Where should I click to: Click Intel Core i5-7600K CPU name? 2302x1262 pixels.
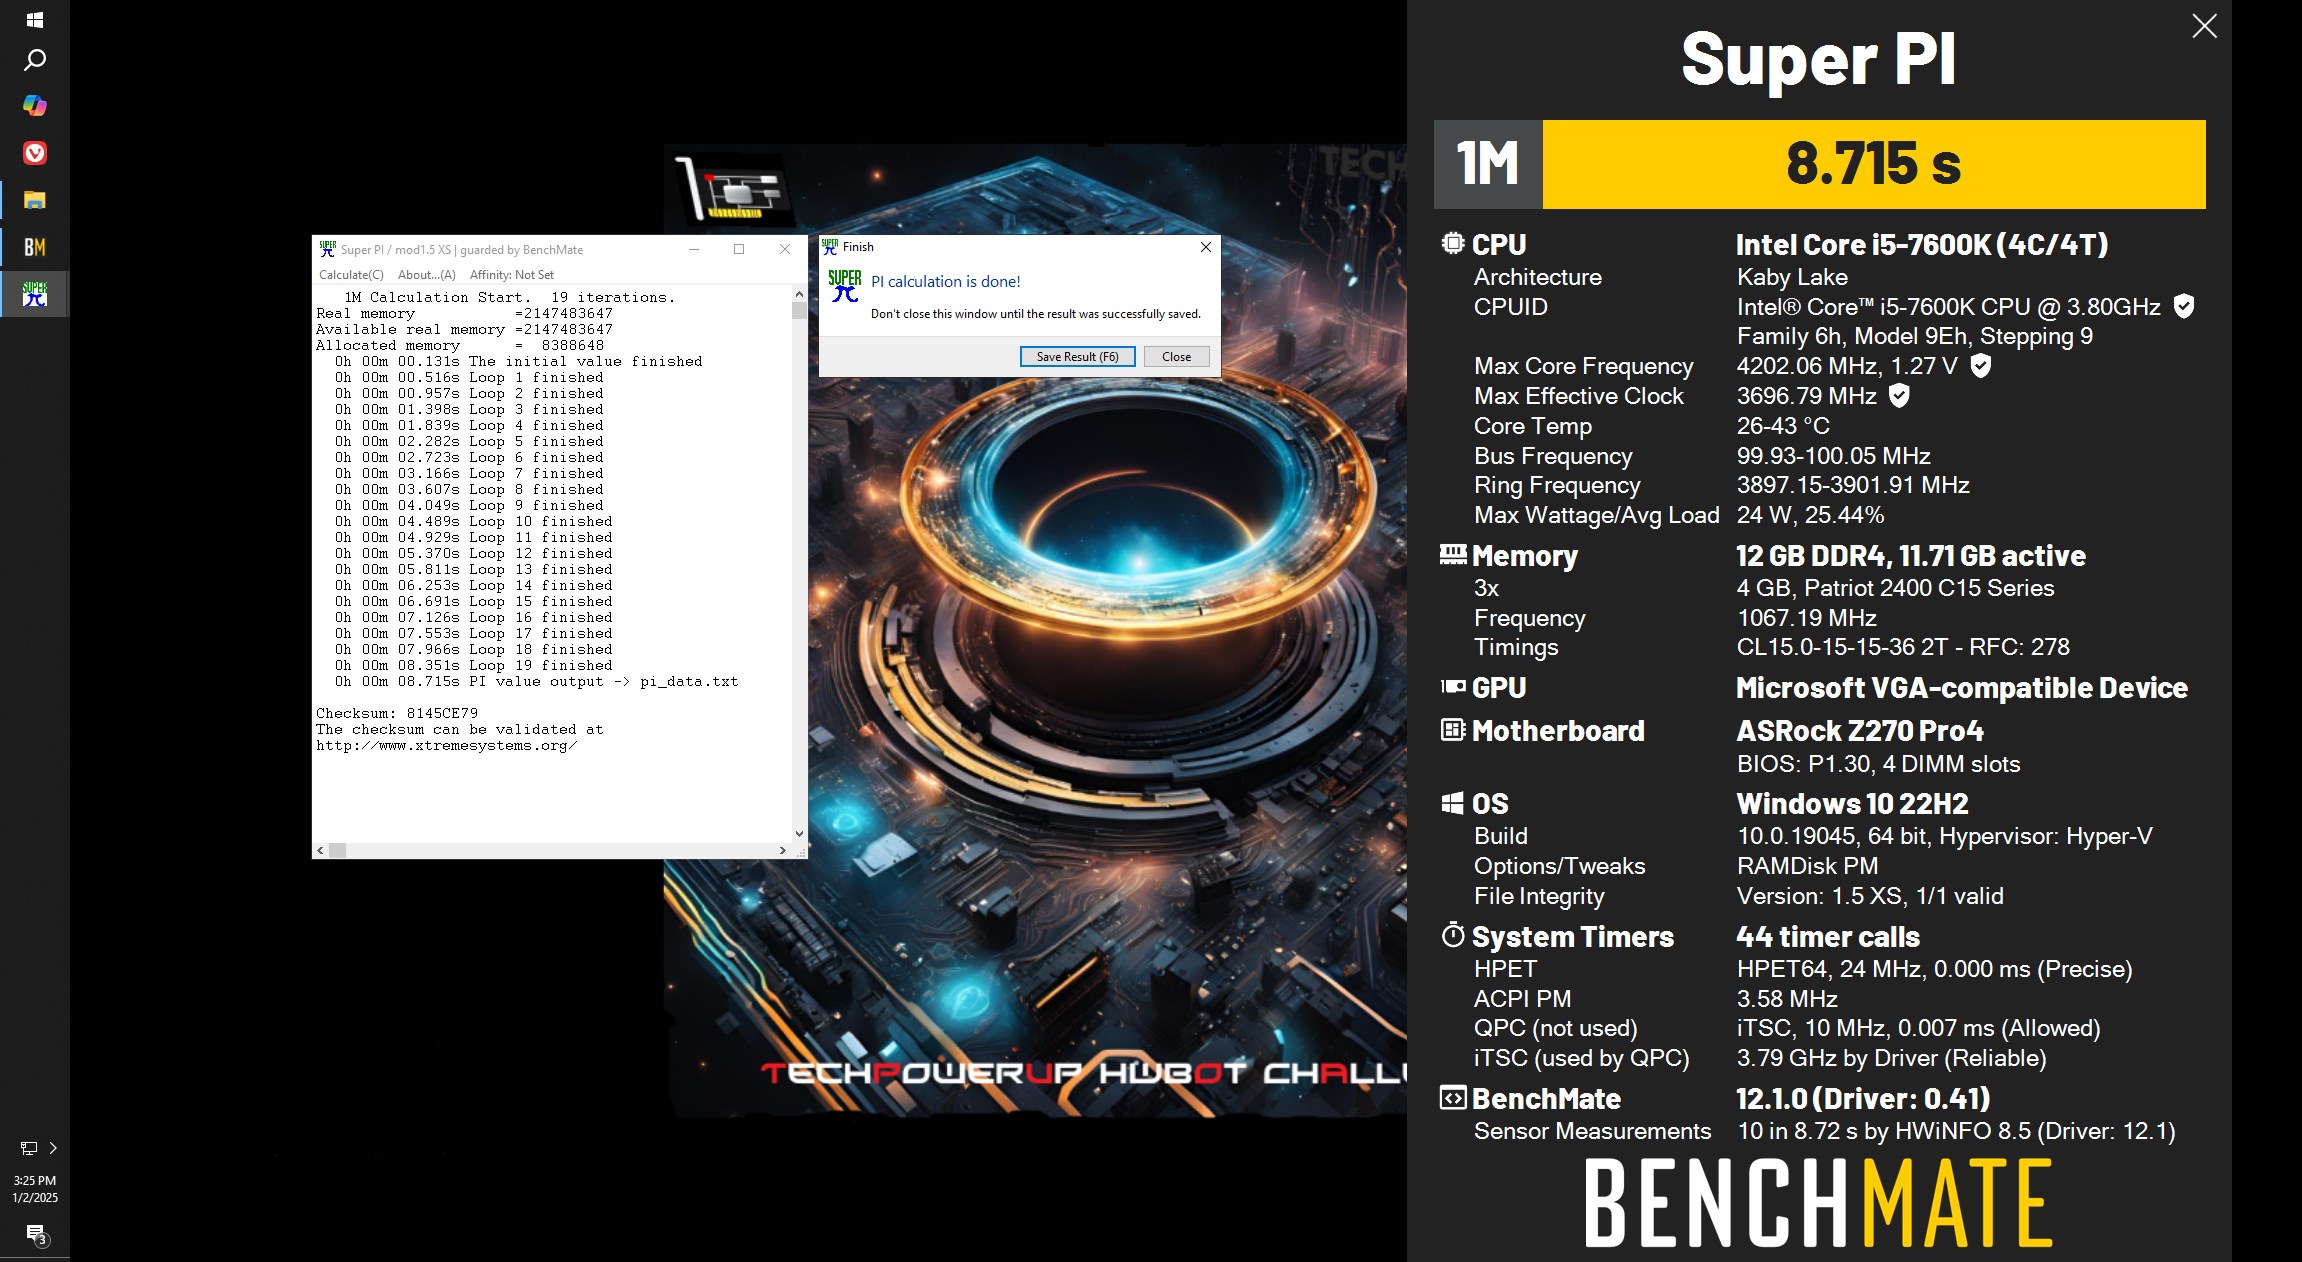coord(1922,245)
